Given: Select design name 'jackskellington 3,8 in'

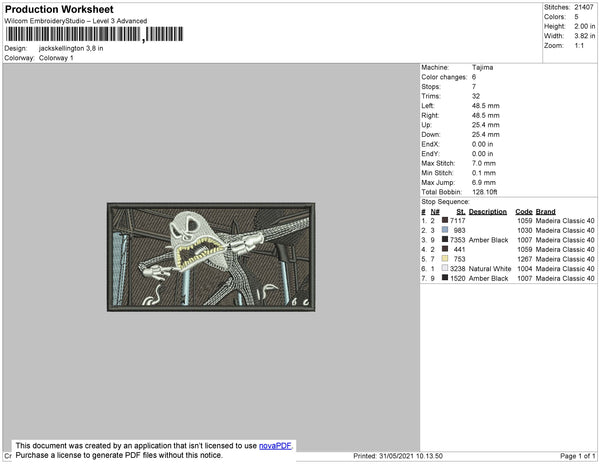Looking at the screenshot, I should tap(71, 49).
